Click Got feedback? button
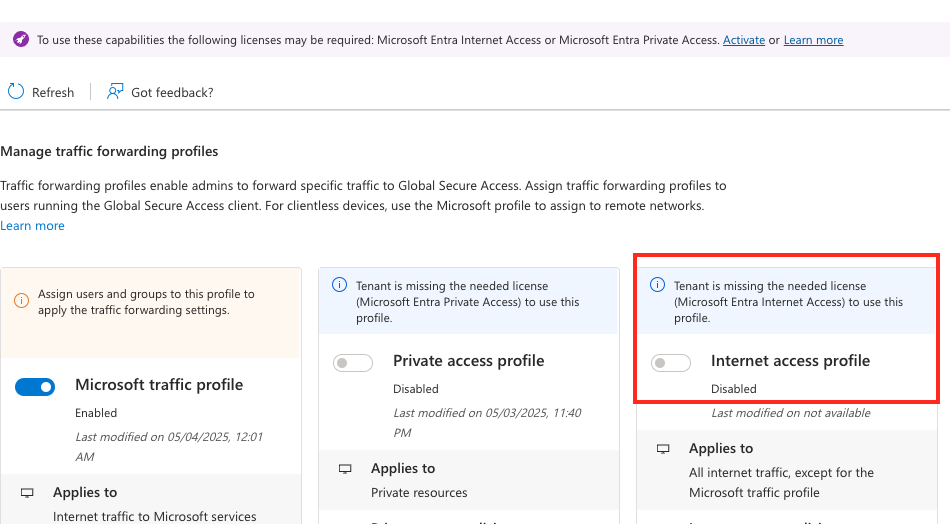Viewport: 950px width, 524px height. click(172, 92)
